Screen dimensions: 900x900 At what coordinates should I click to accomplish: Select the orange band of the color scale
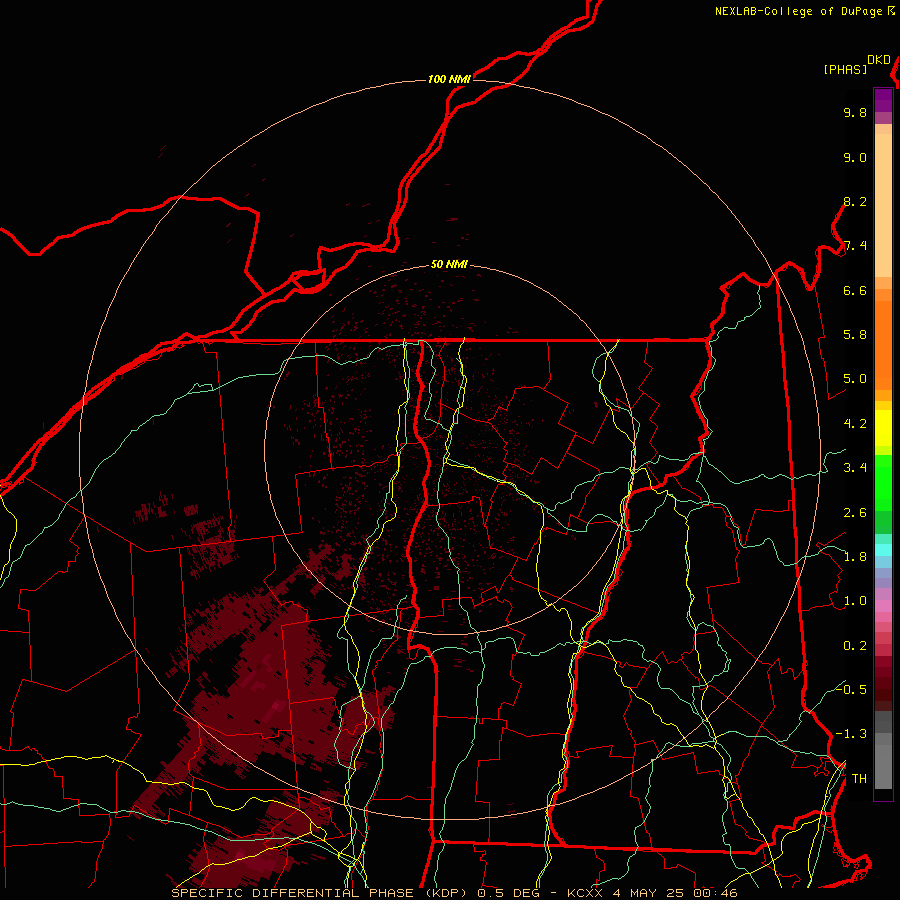pyautogui.click(x=883, y=345)
